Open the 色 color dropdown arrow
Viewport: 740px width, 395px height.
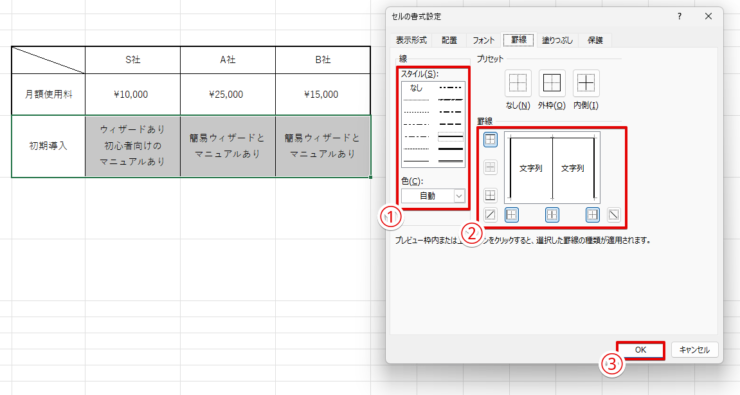click(x=459, y=195)
